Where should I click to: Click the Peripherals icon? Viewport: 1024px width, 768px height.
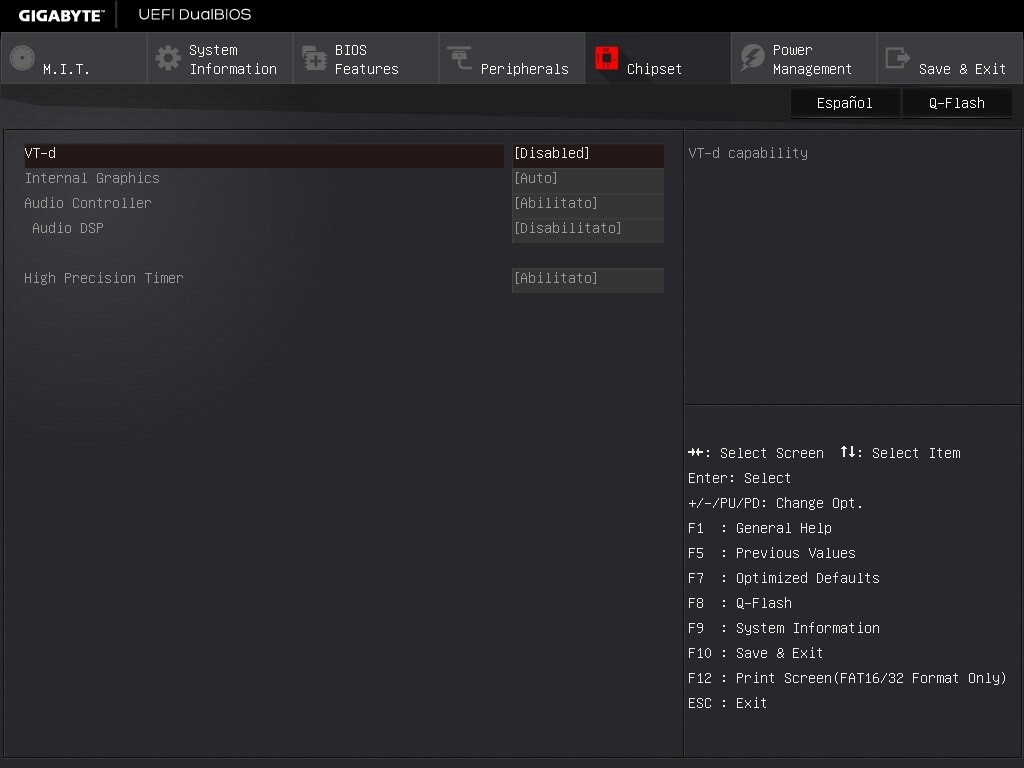[x=458, y=58]
